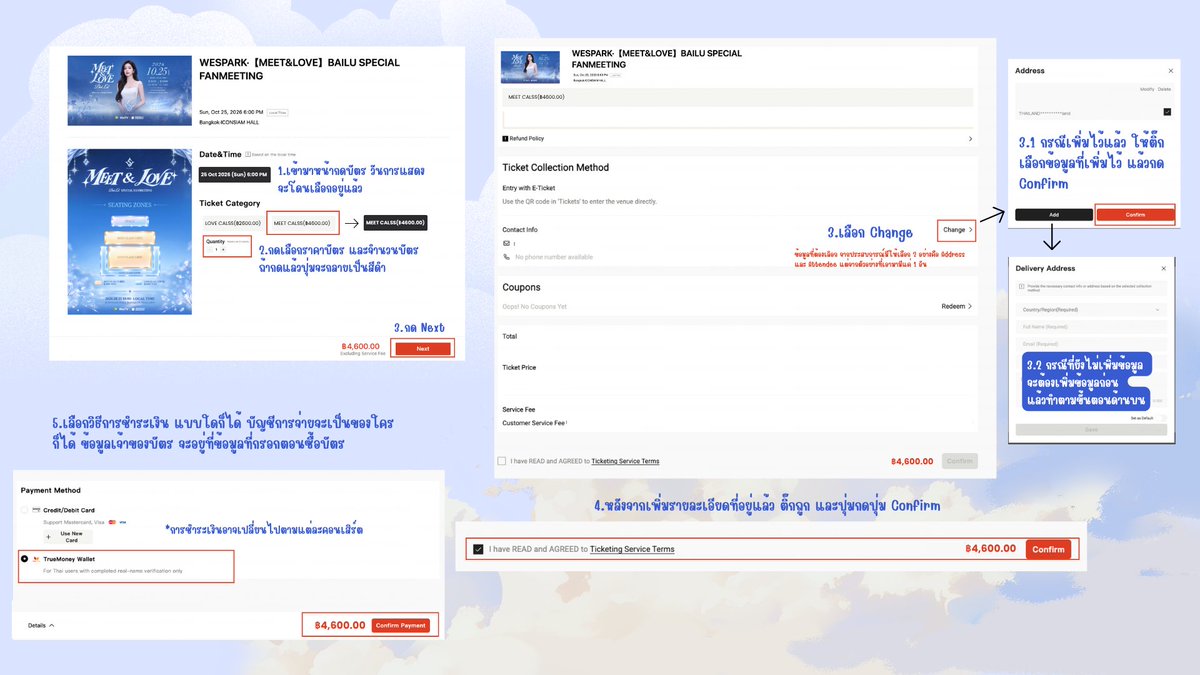The image size is (1200, 675).
Task: Select the Credit/Debit Card payment option
Action: [25, 510]
